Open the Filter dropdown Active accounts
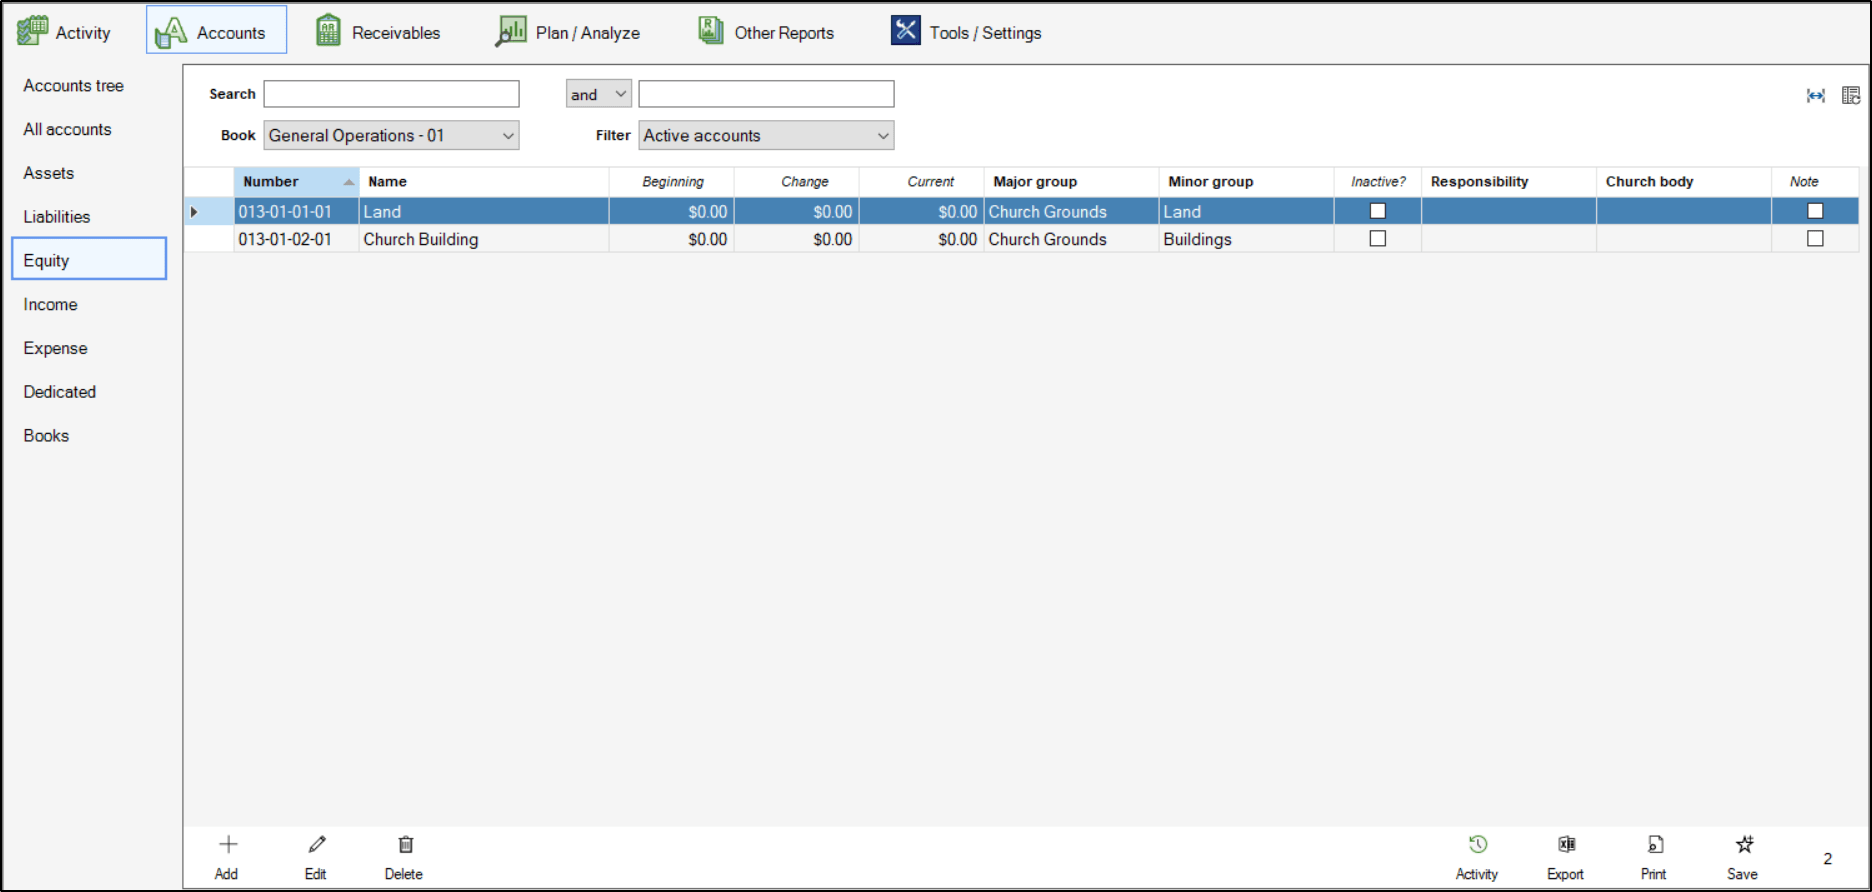The height and width of the screenshot is (892, 1872). [x=766, y=135]
